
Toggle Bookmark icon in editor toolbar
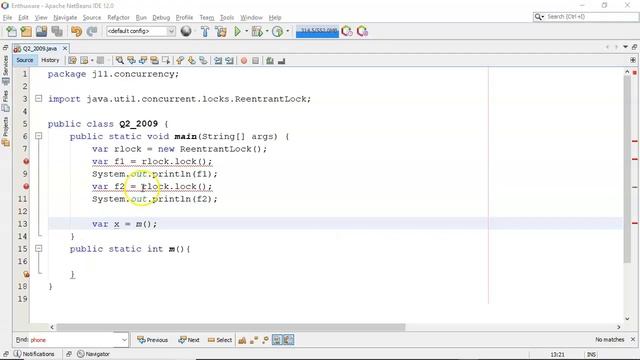tap(203, 60)
